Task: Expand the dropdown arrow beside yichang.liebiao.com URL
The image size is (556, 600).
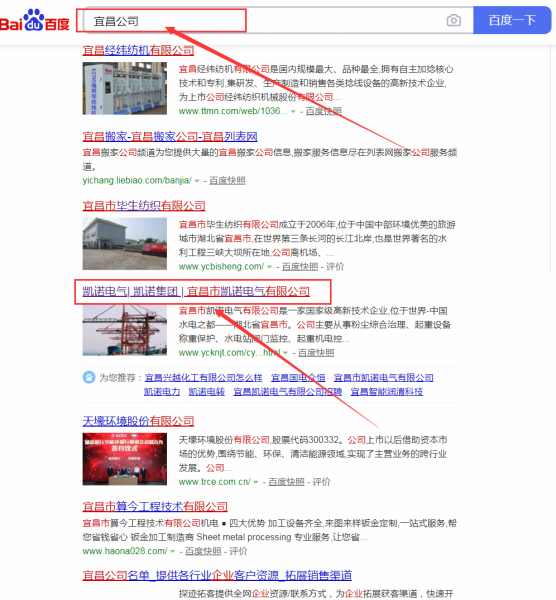Action: click(x=197, y=181)
